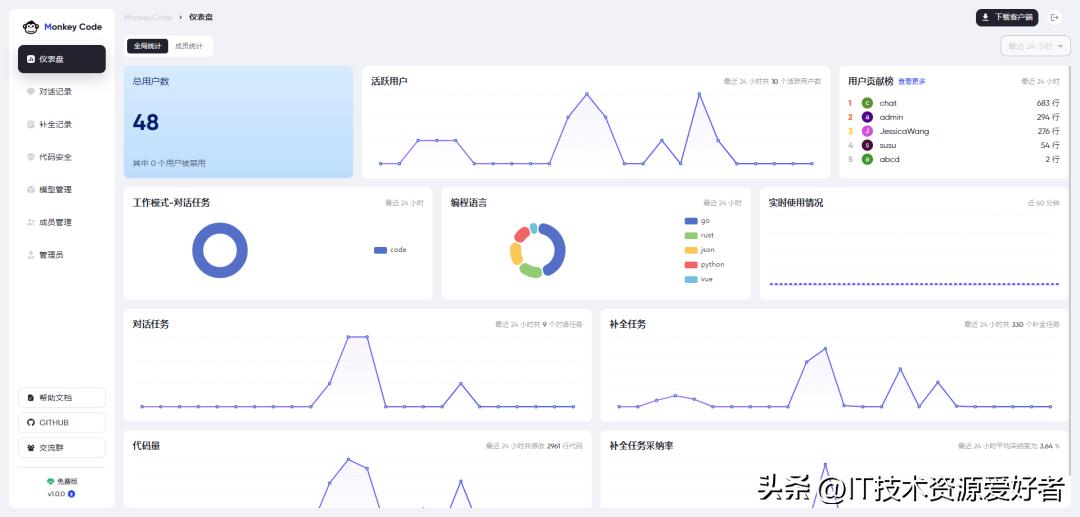The height and width of the screenshot is (517, 1080).
Task: Select the 仪表盘 sidebar item
Action: coord(62,59)
